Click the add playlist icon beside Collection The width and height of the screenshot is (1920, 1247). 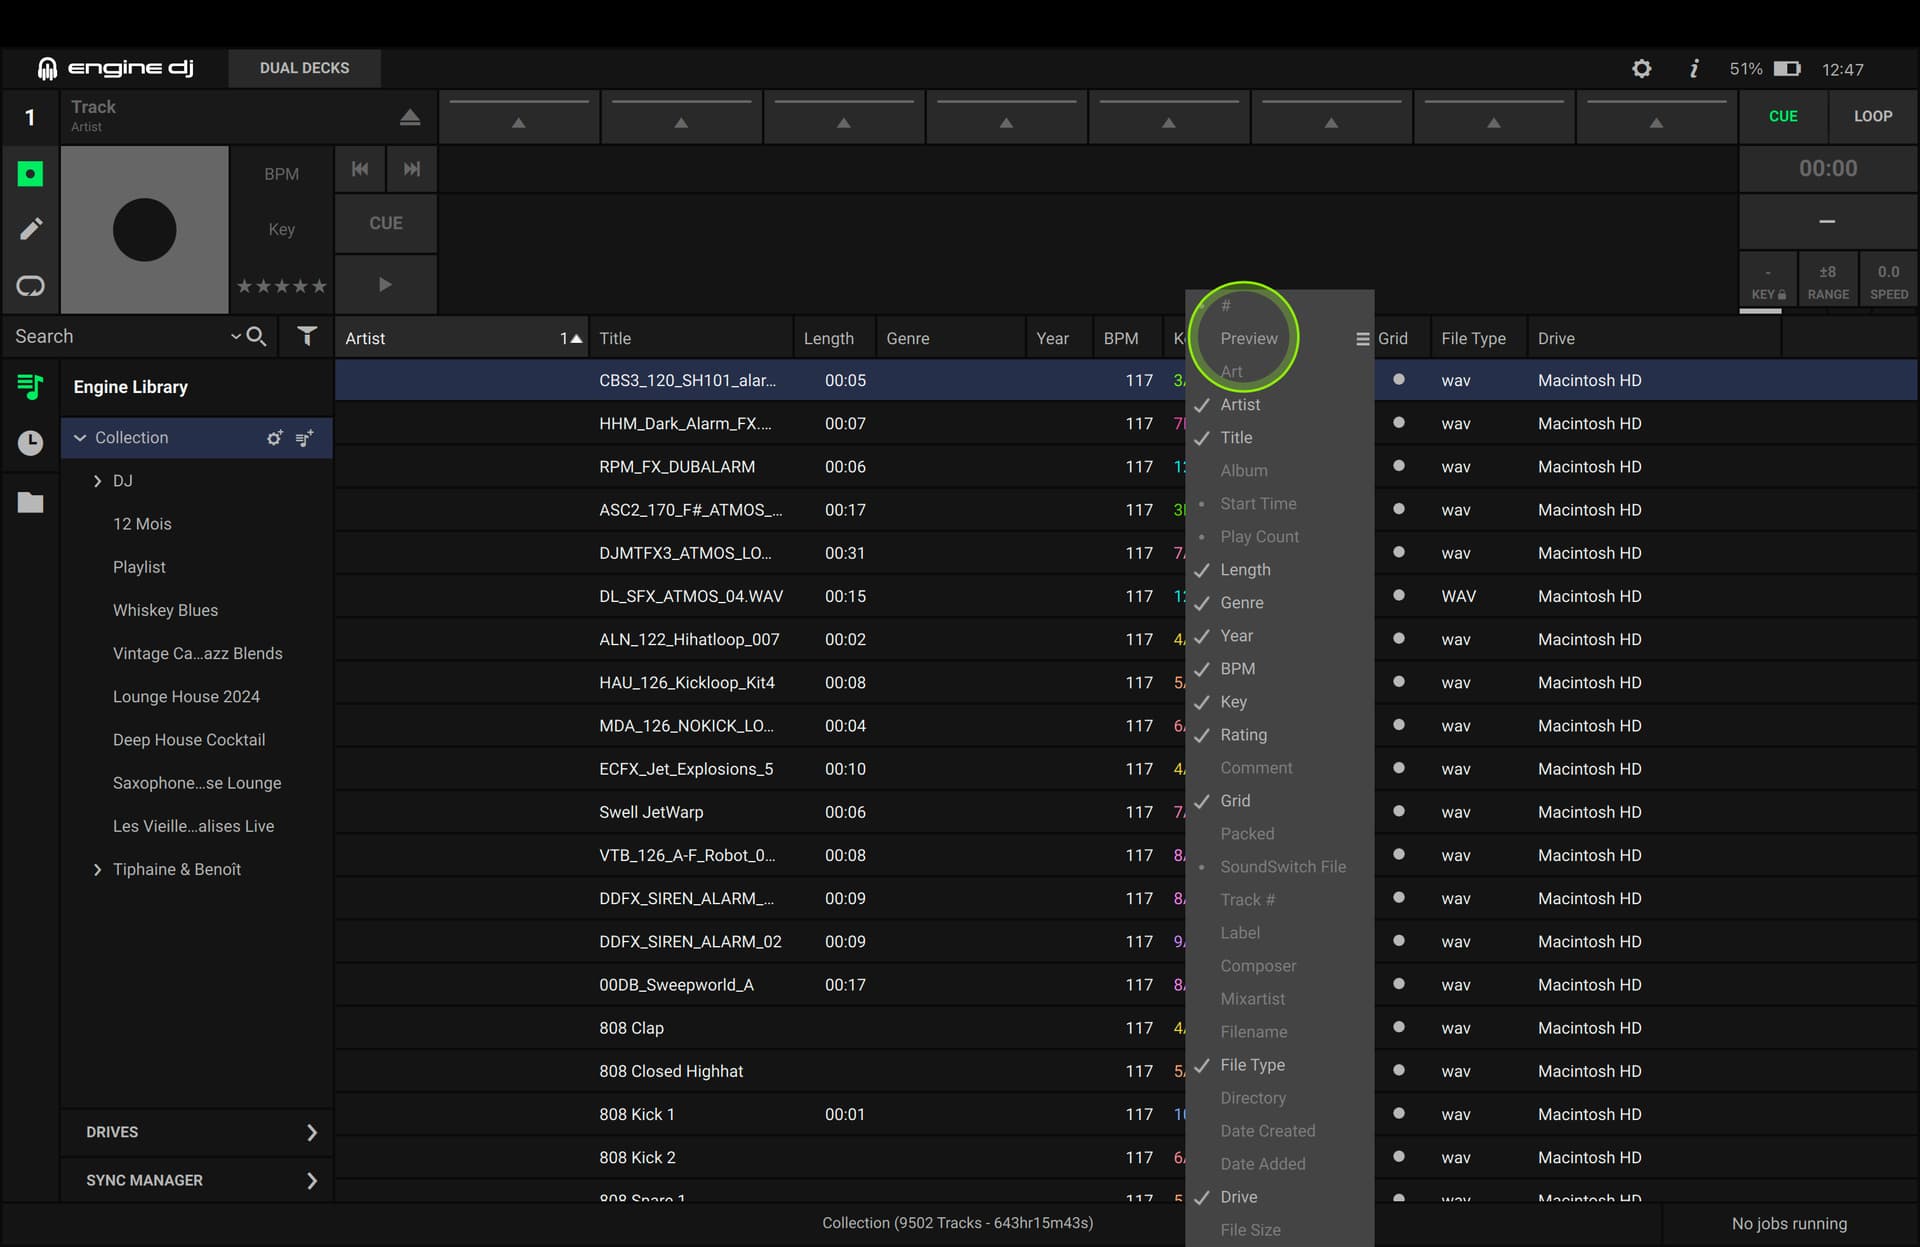pos(305,438)
